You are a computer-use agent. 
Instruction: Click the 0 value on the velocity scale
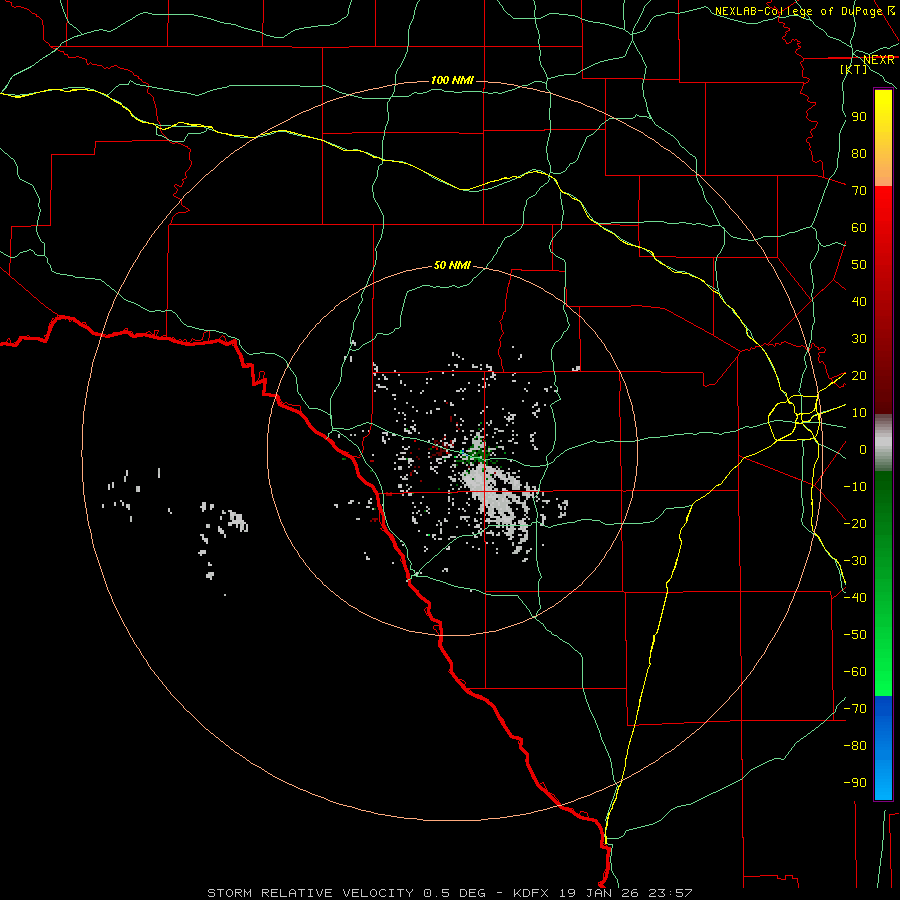(863, 449)
